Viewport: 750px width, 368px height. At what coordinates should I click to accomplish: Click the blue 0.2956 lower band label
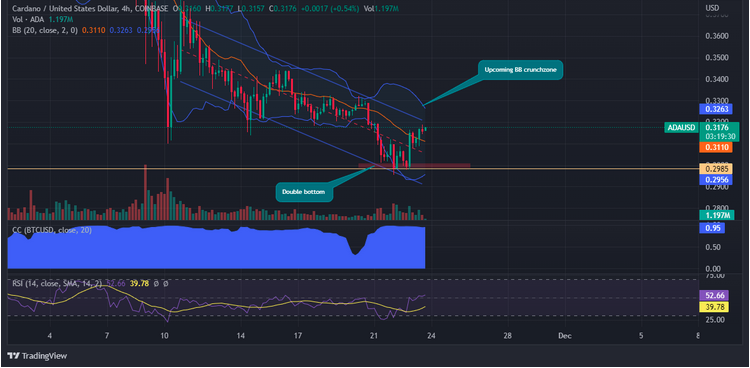pyautogui.click(x=713, y=180)
